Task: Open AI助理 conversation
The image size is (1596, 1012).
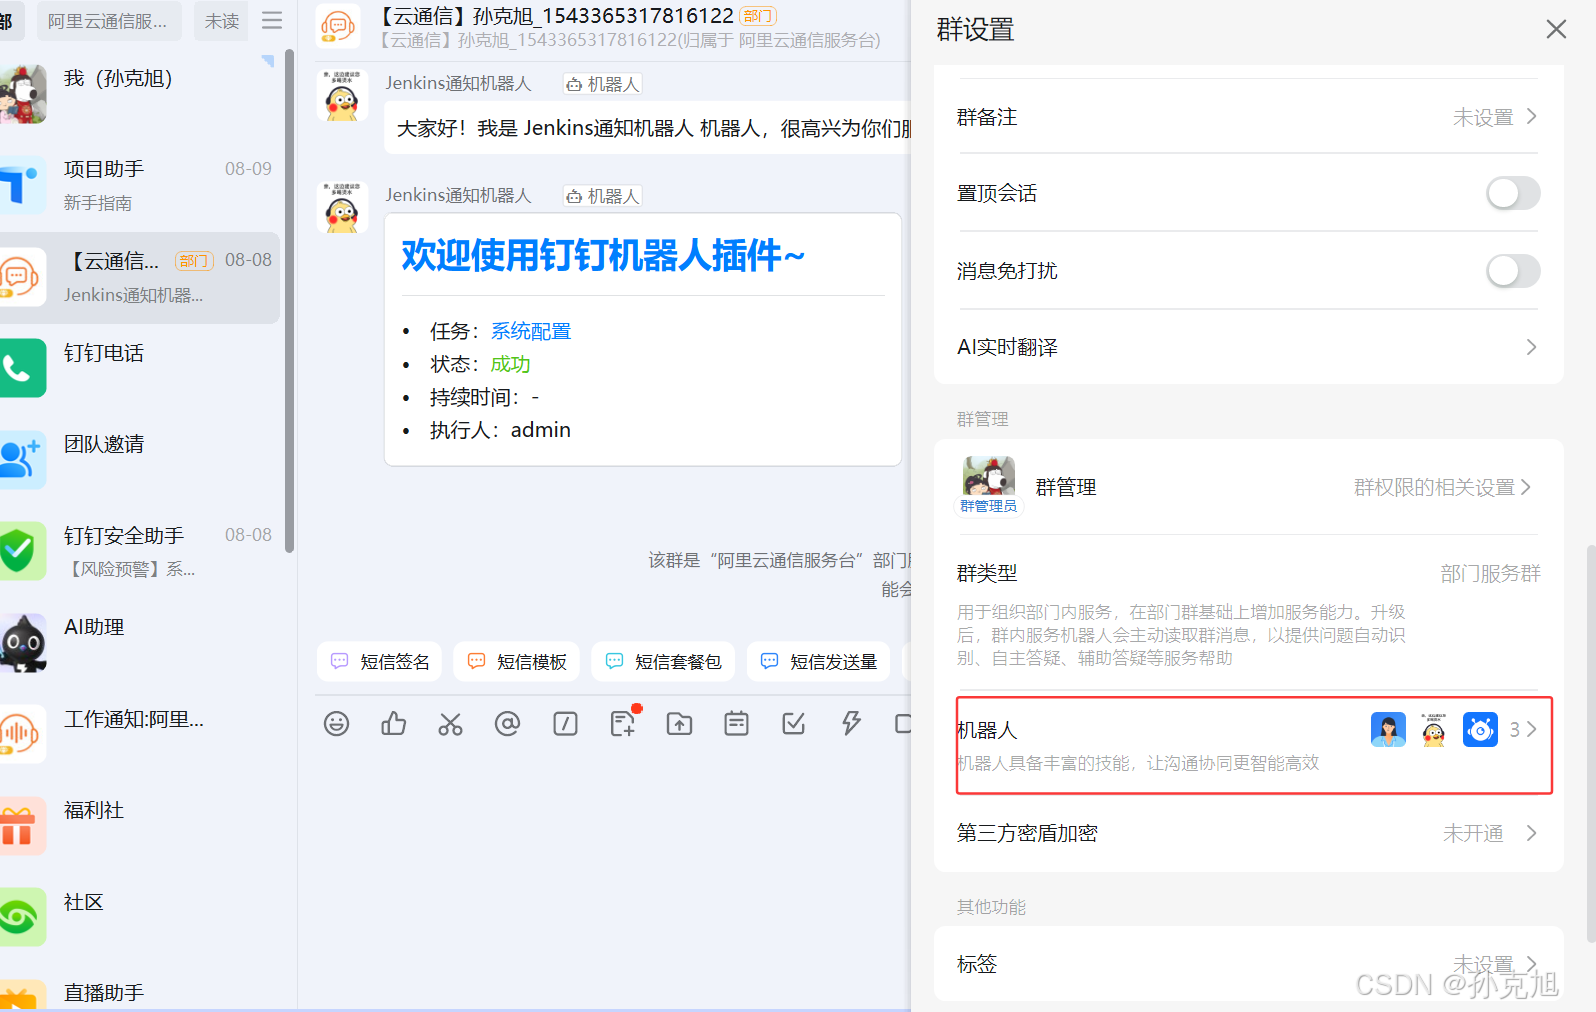Action: (140, 643)
